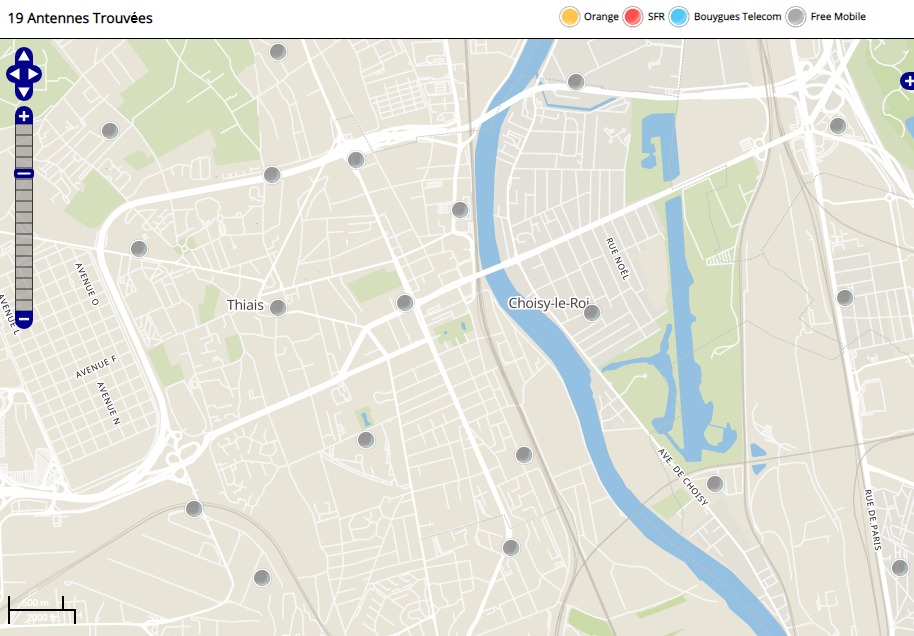Click the 19 Antennes Trouvées heading
Viewport: 914px width, 636px height.
pos(80,18)
